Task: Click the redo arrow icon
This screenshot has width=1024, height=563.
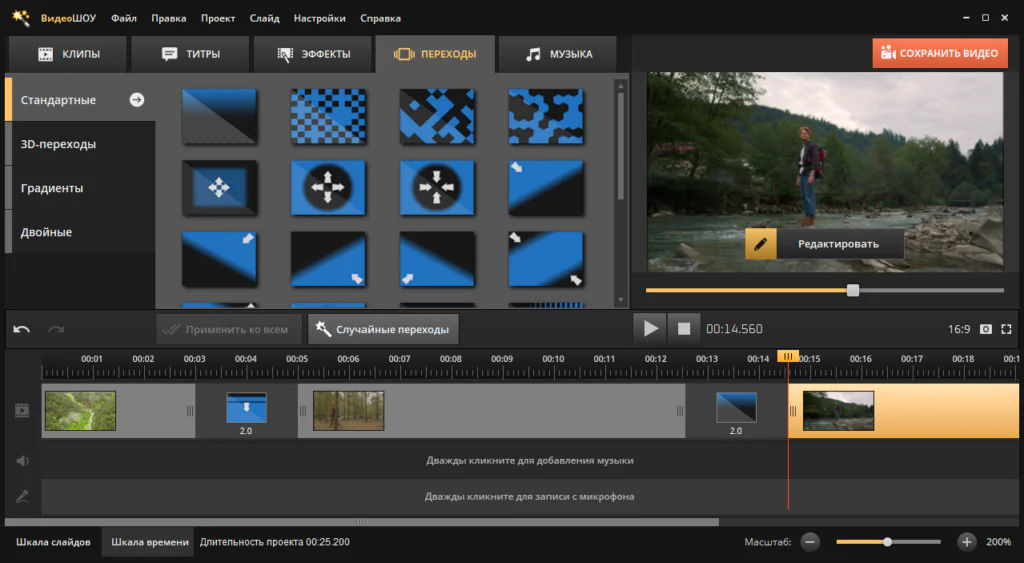Action: click(x=56, y=329)
